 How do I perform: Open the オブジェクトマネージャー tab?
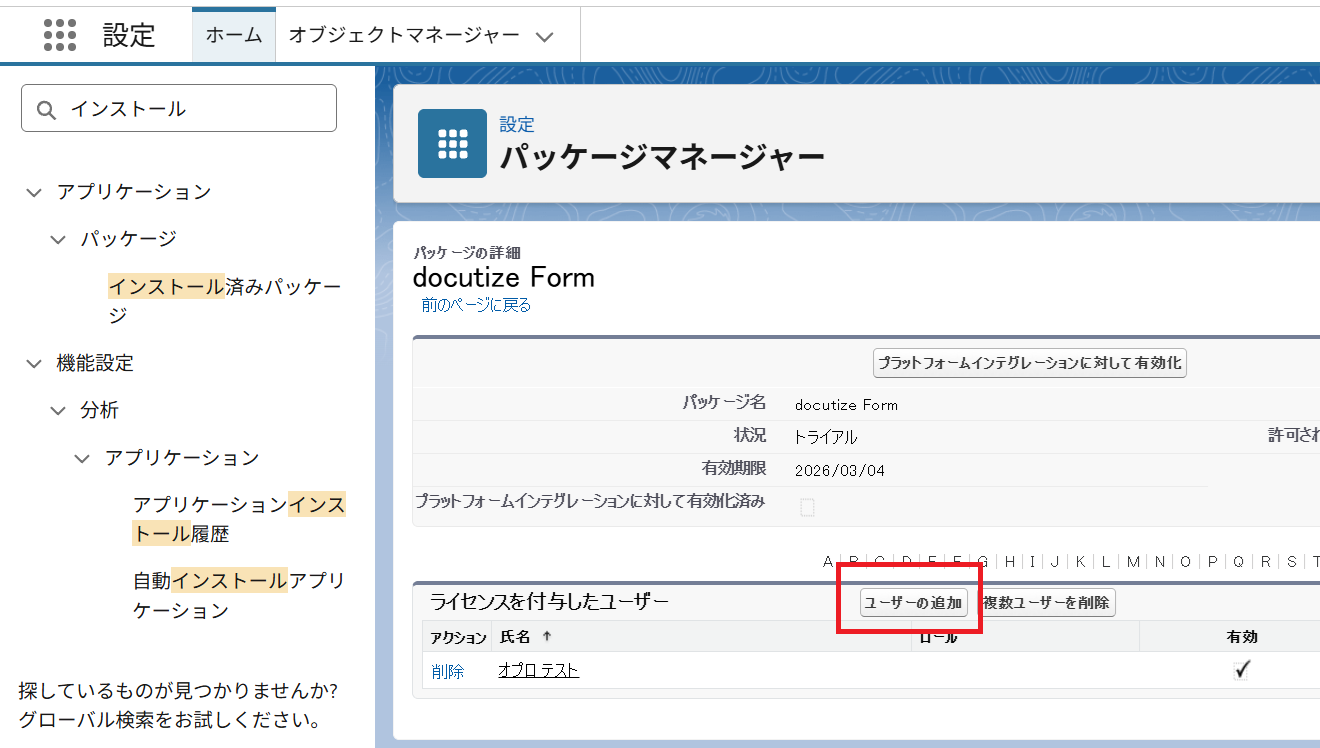(404, 35)
